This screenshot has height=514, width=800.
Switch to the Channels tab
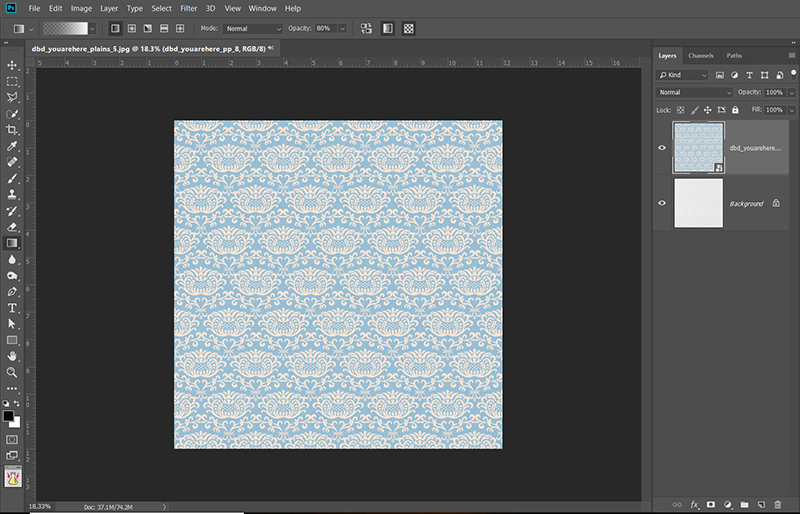(x=701, y=55)
